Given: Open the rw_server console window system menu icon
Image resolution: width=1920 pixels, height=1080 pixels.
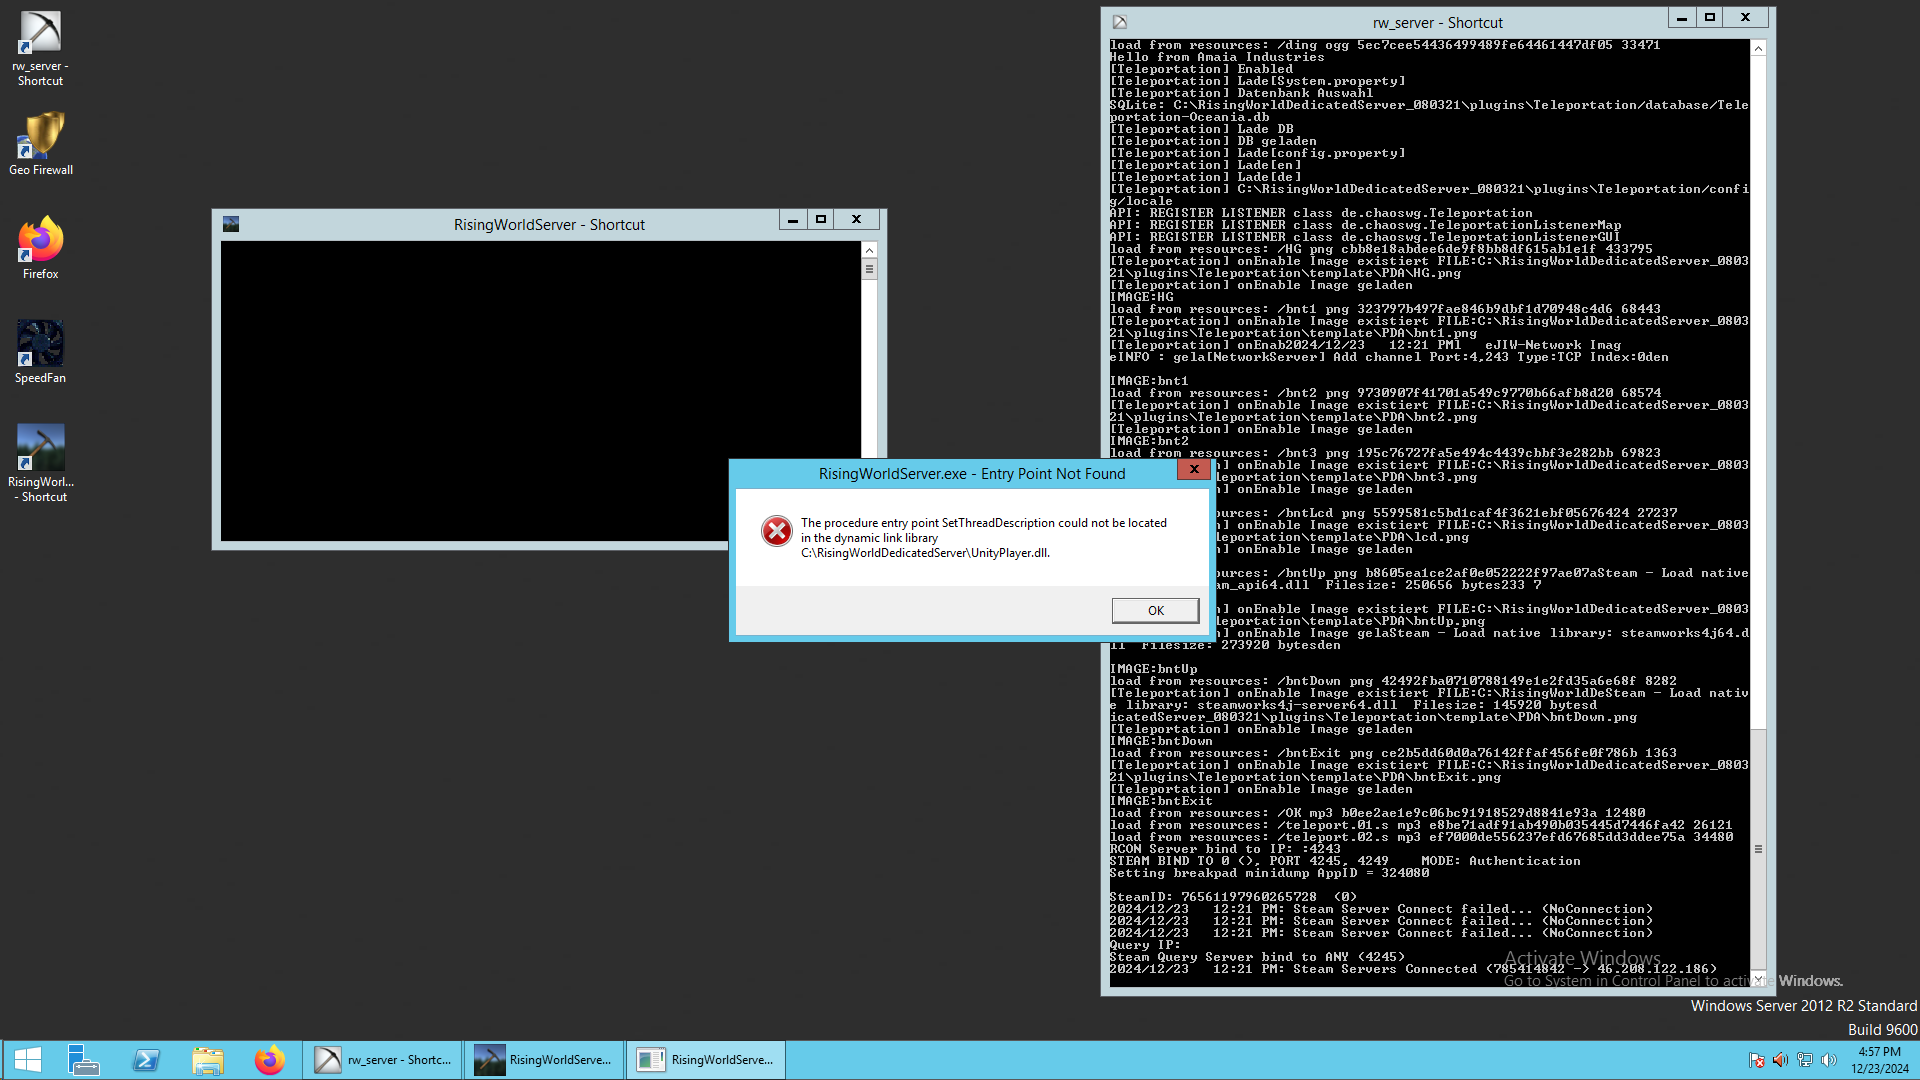Looking at the screenshot, I should click(1120, 22).
